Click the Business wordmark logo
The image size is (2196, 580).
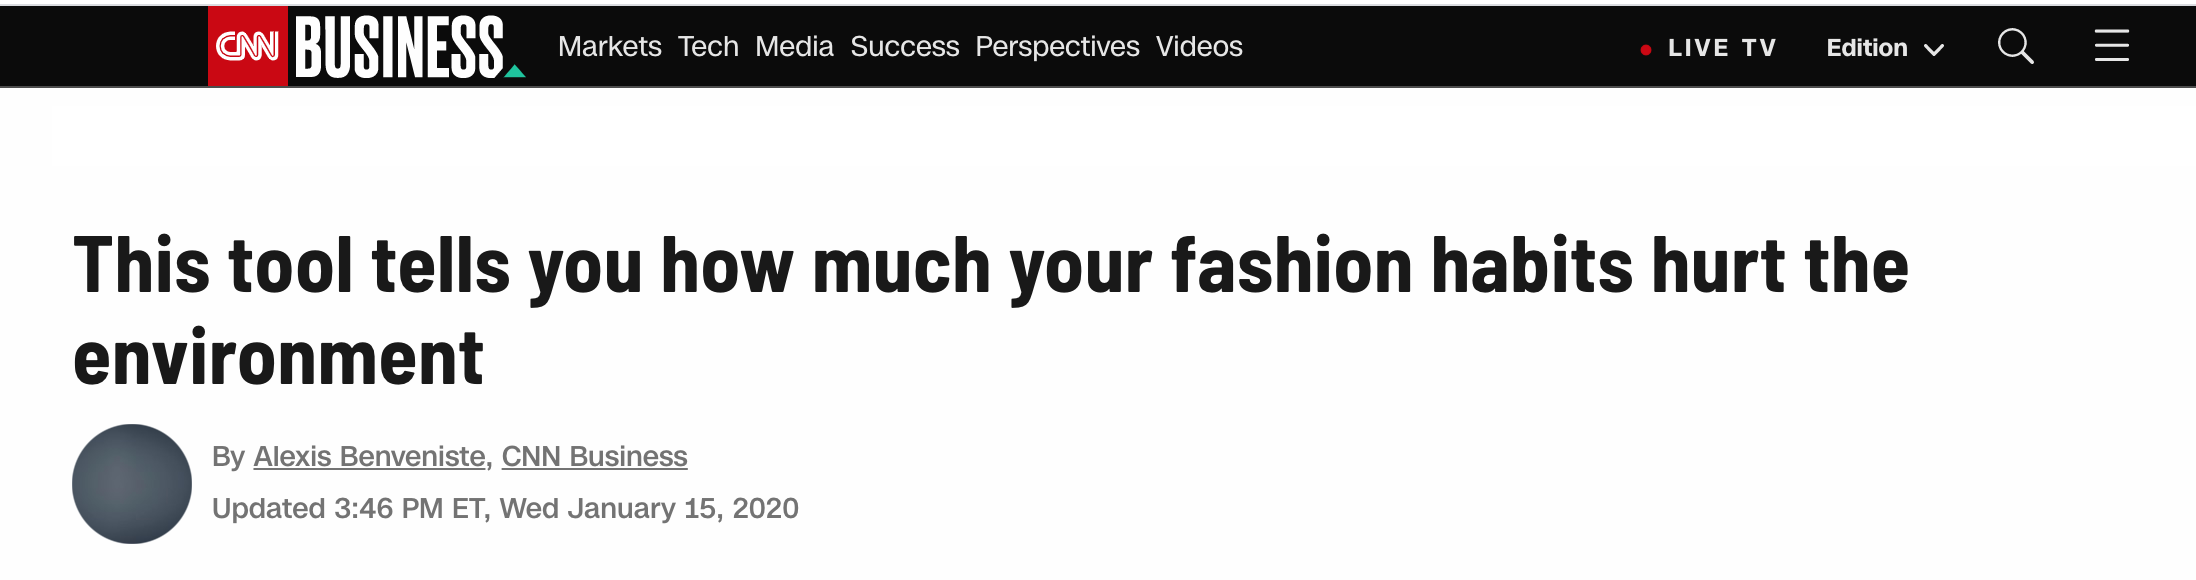click(400, 47)
